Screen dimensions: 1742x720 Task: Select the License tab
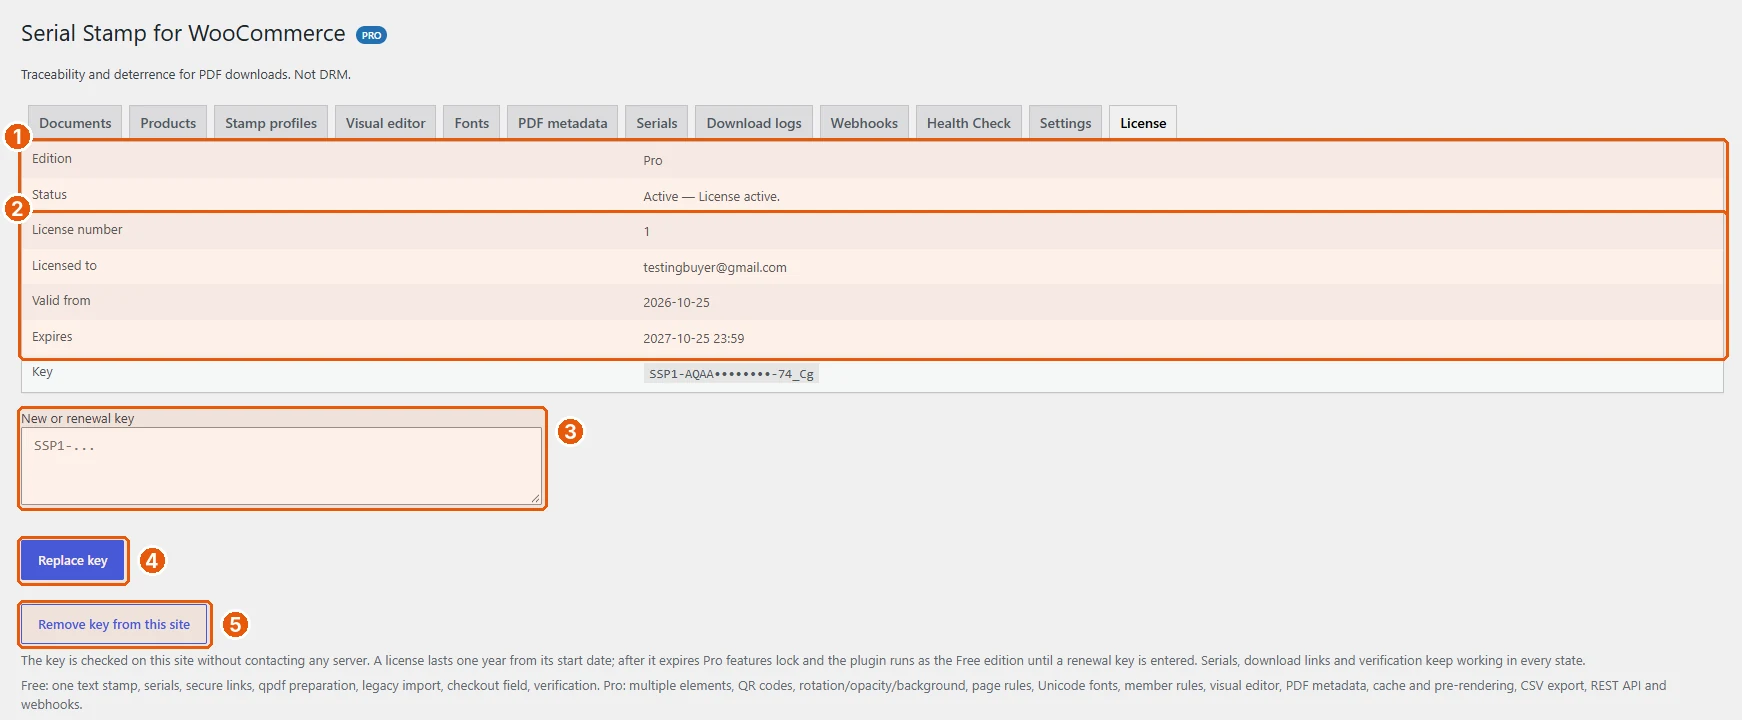pos(1143,122)
